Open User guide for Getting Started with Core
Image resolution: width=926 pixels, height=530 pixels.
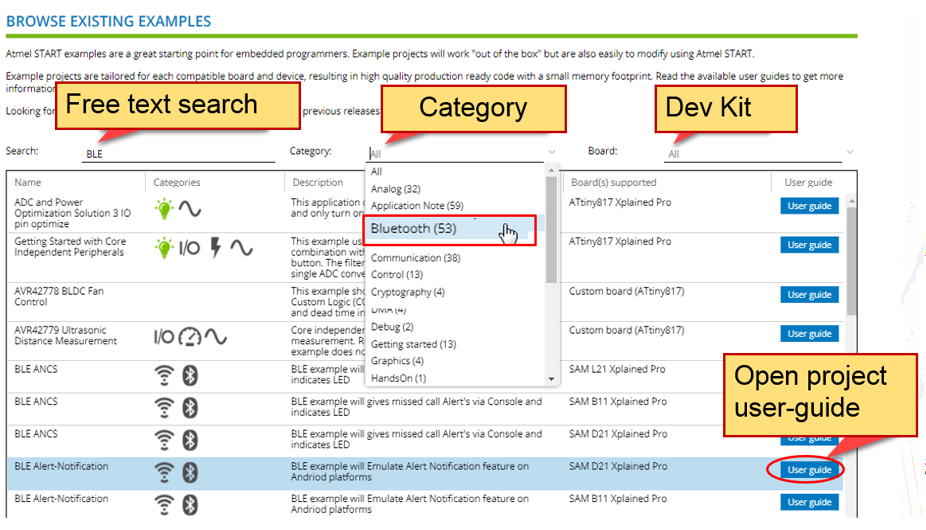[x=809, y=245]
